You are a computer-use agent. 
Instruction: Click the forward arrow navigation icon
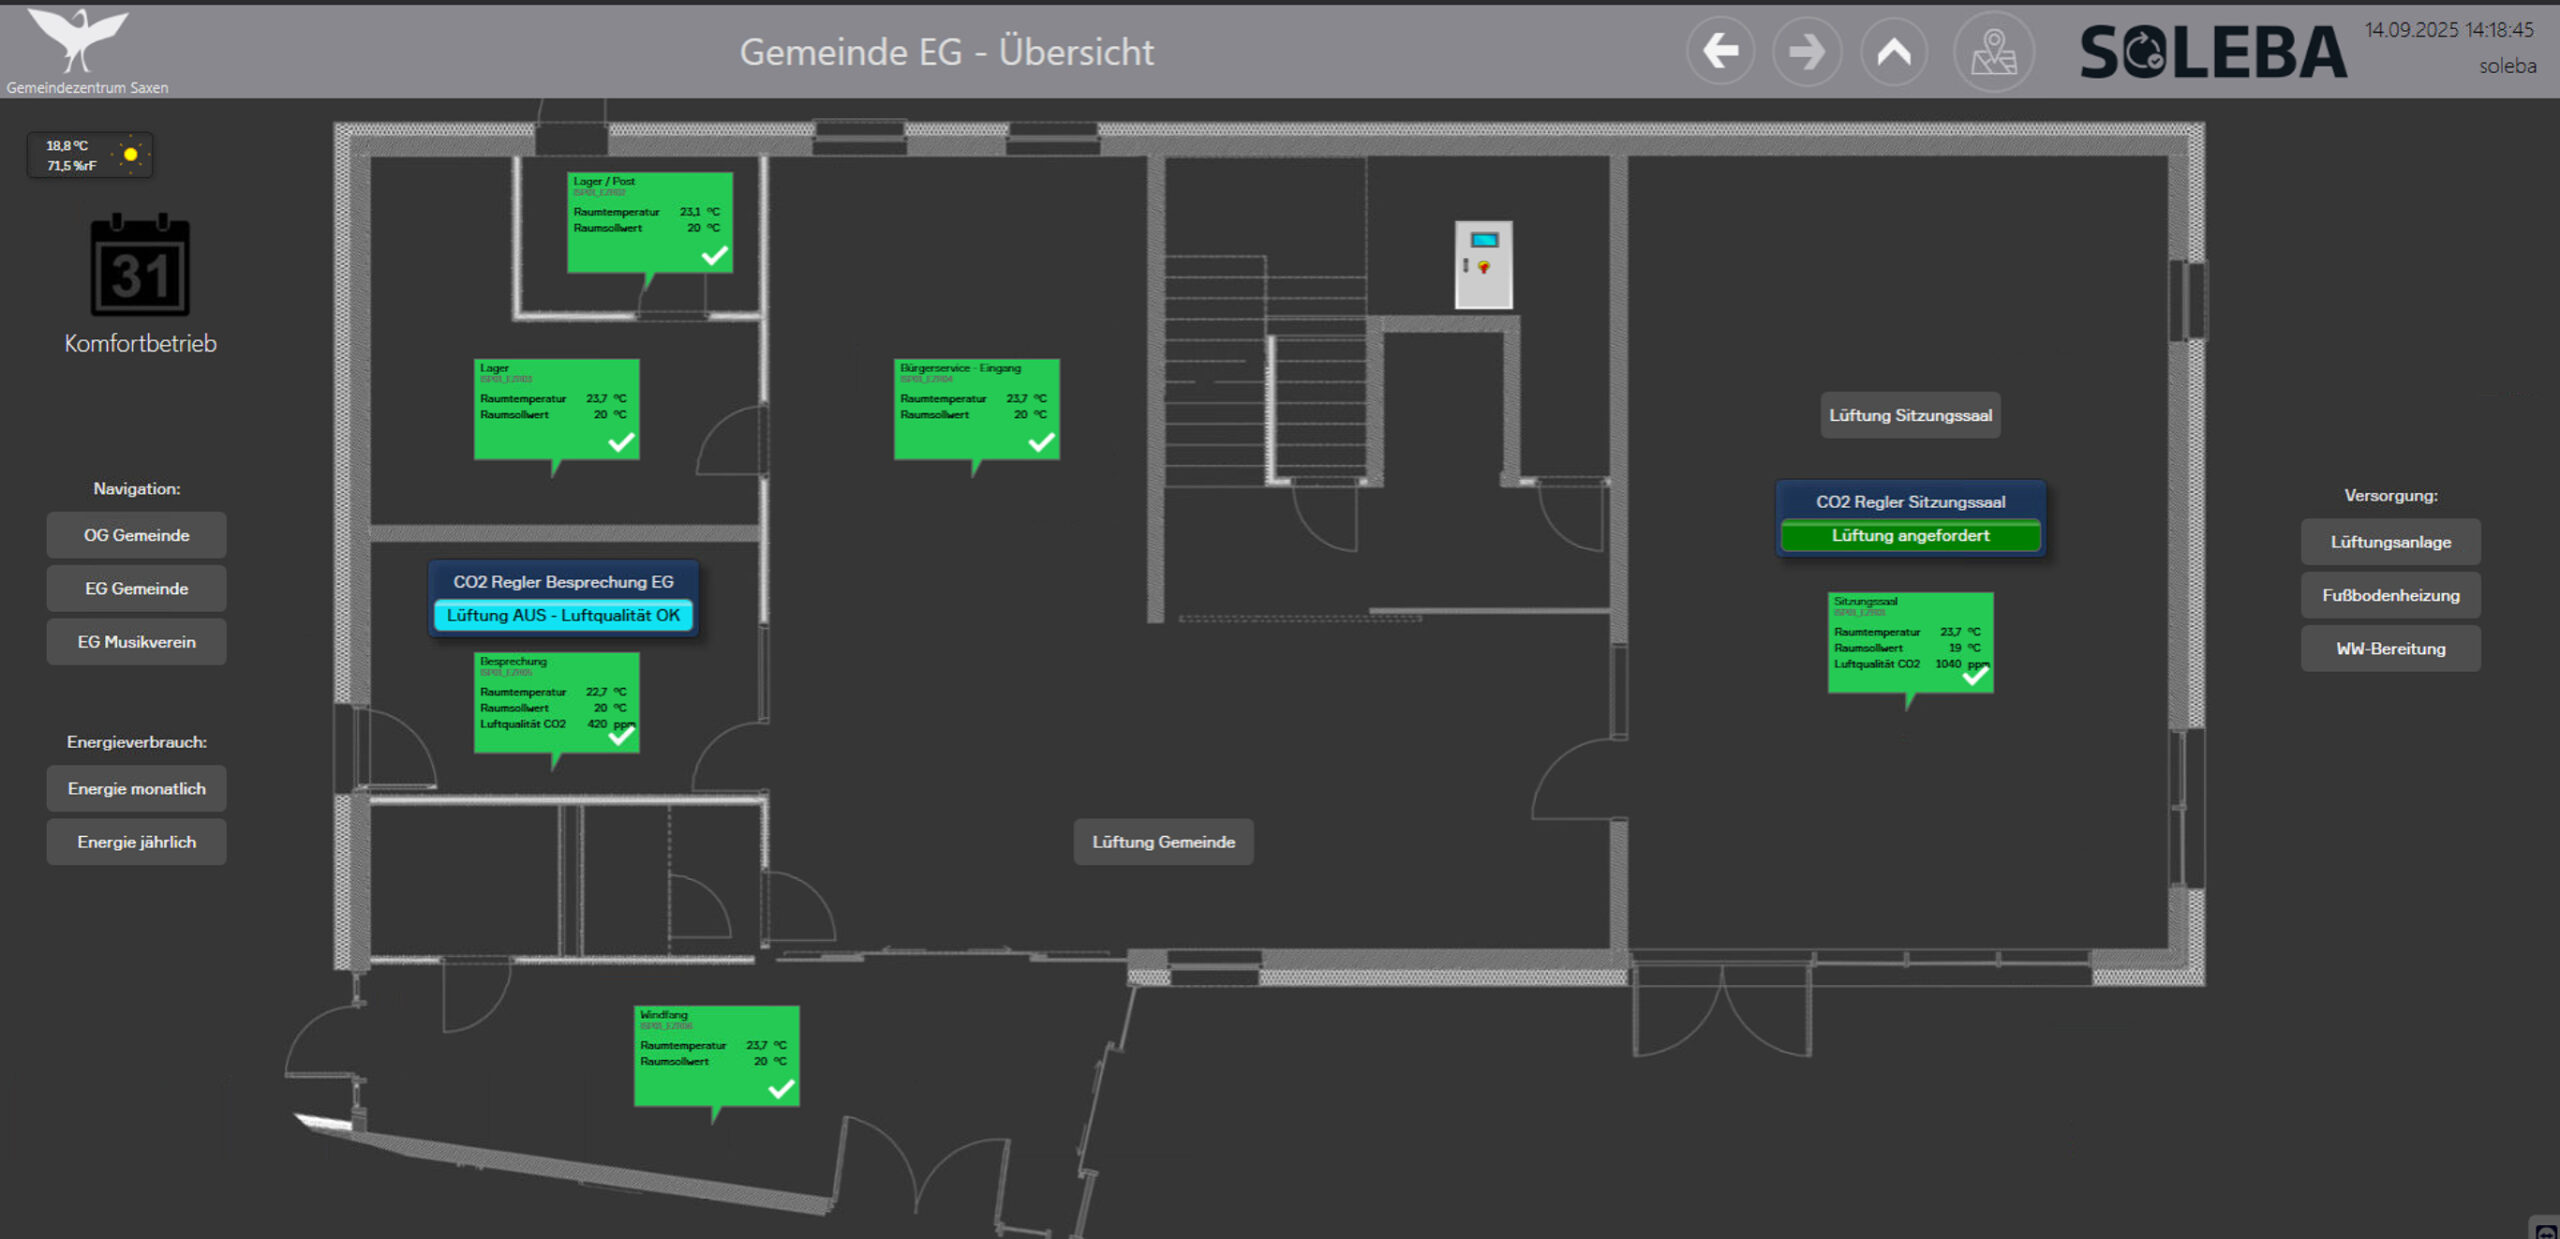(x=1806, y=51)
